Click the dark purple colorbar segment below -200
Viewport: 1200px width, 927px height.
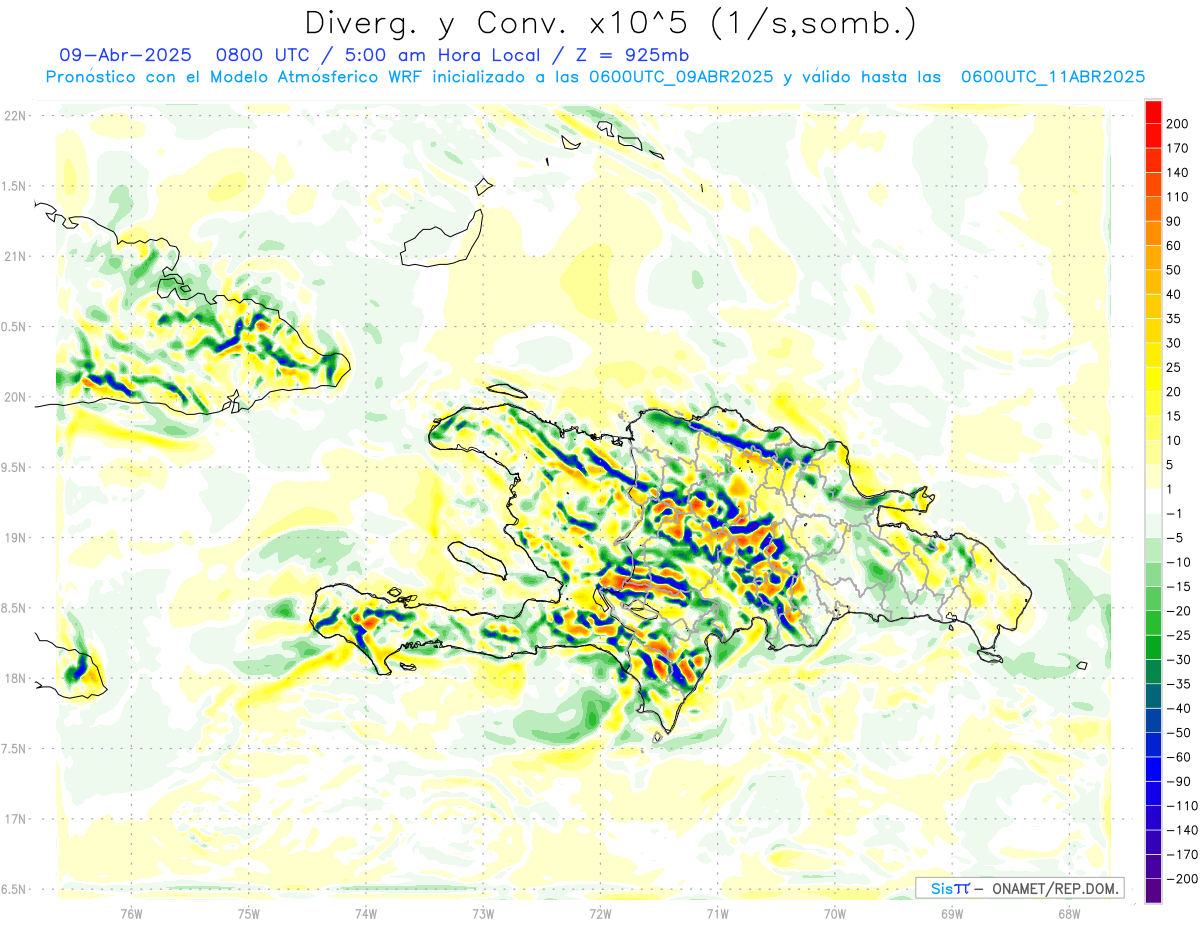(x=1153, y=891)
